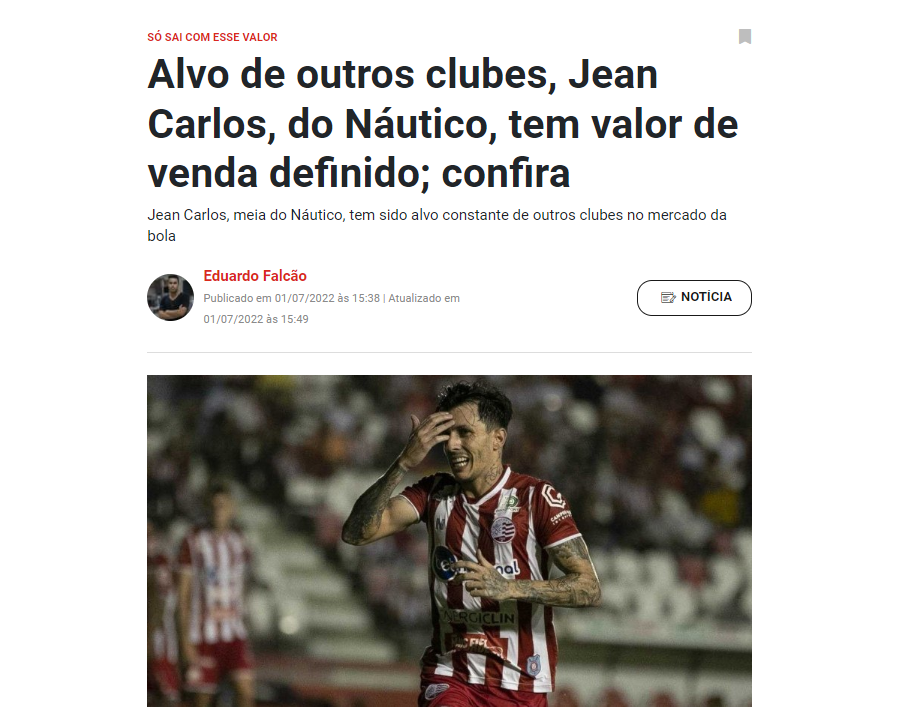Click the ERGICLIN sponsor on the jersey
This screenshot has width=908, height=713.
tap(478, 617)
